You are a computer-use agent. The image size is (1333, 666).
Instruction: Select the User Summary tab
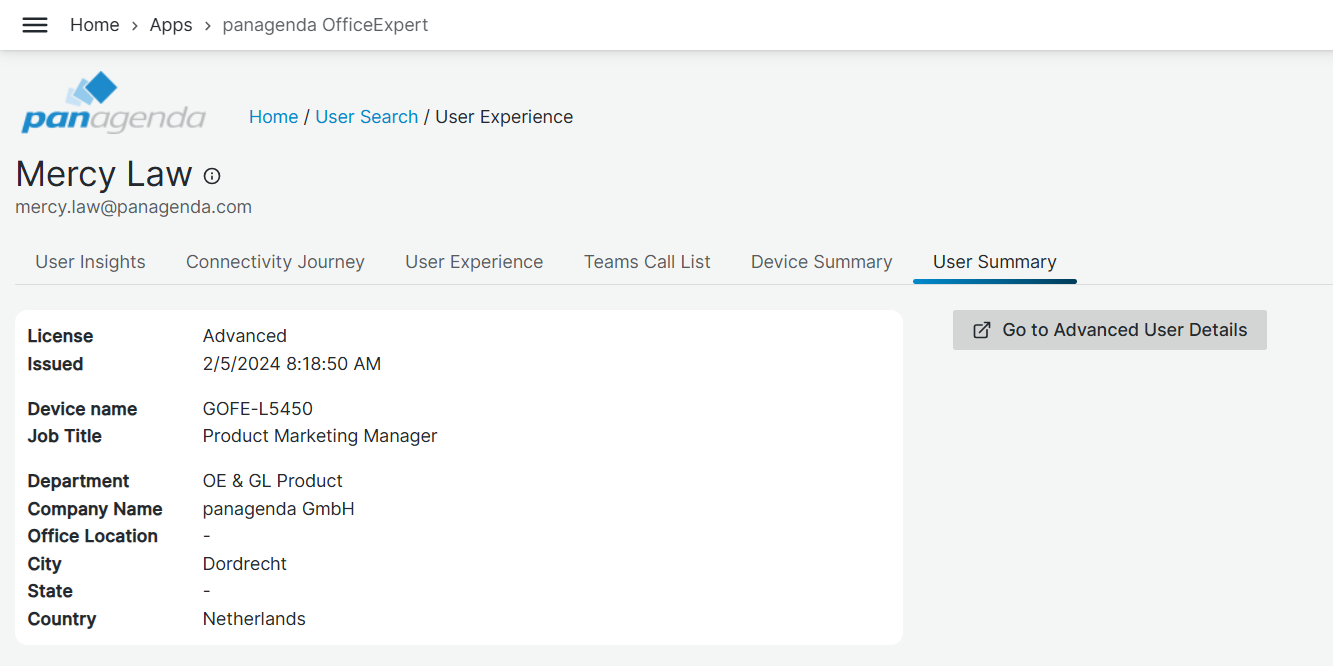point(995,262)
